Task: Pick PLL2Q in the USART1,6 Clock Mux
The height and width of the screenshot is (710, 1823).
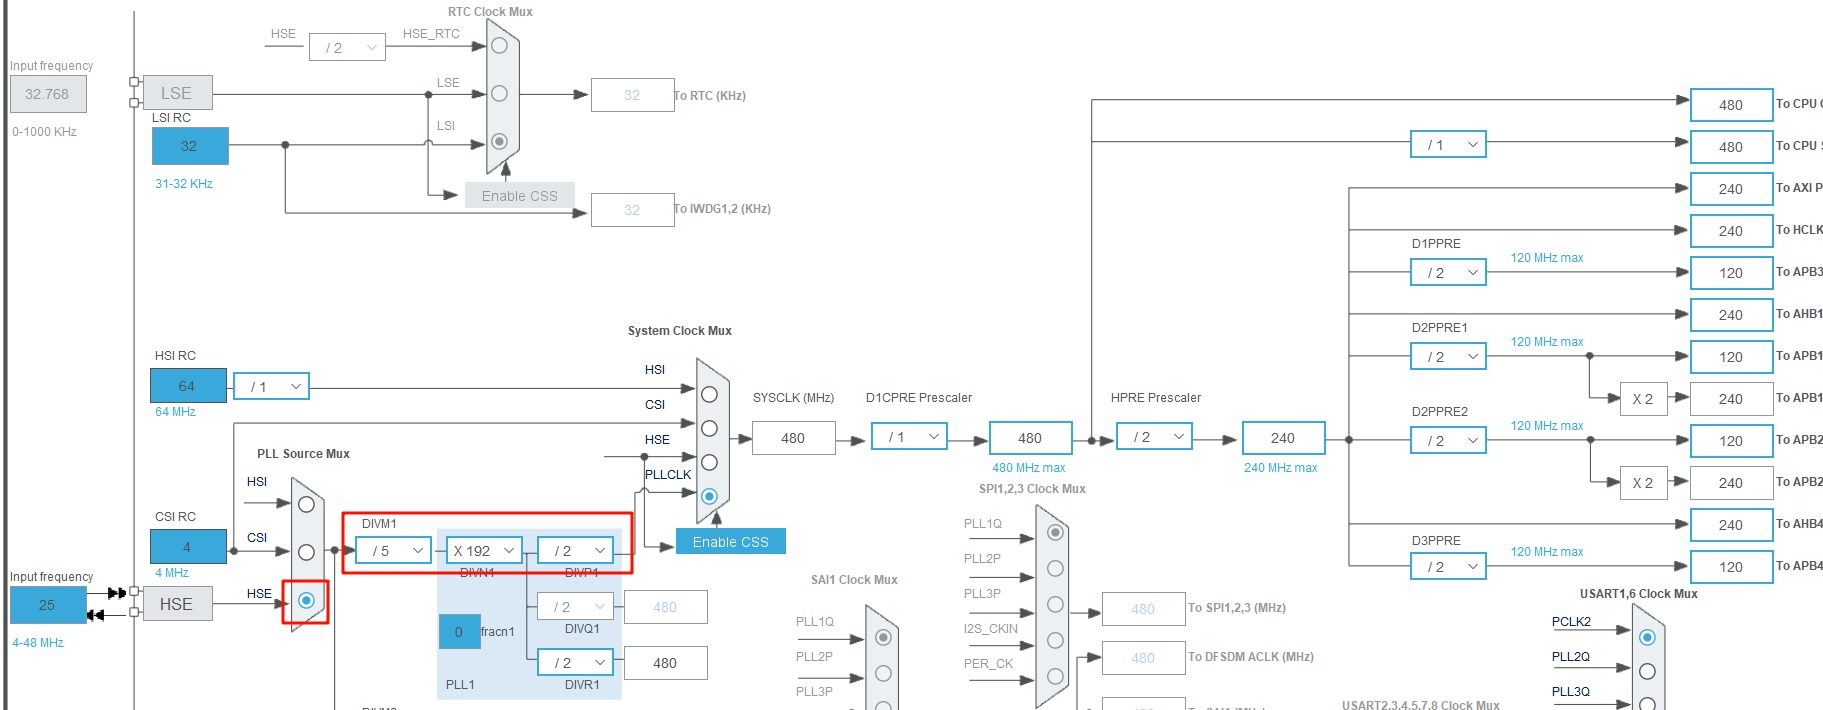Action: tap(1647, 671)
